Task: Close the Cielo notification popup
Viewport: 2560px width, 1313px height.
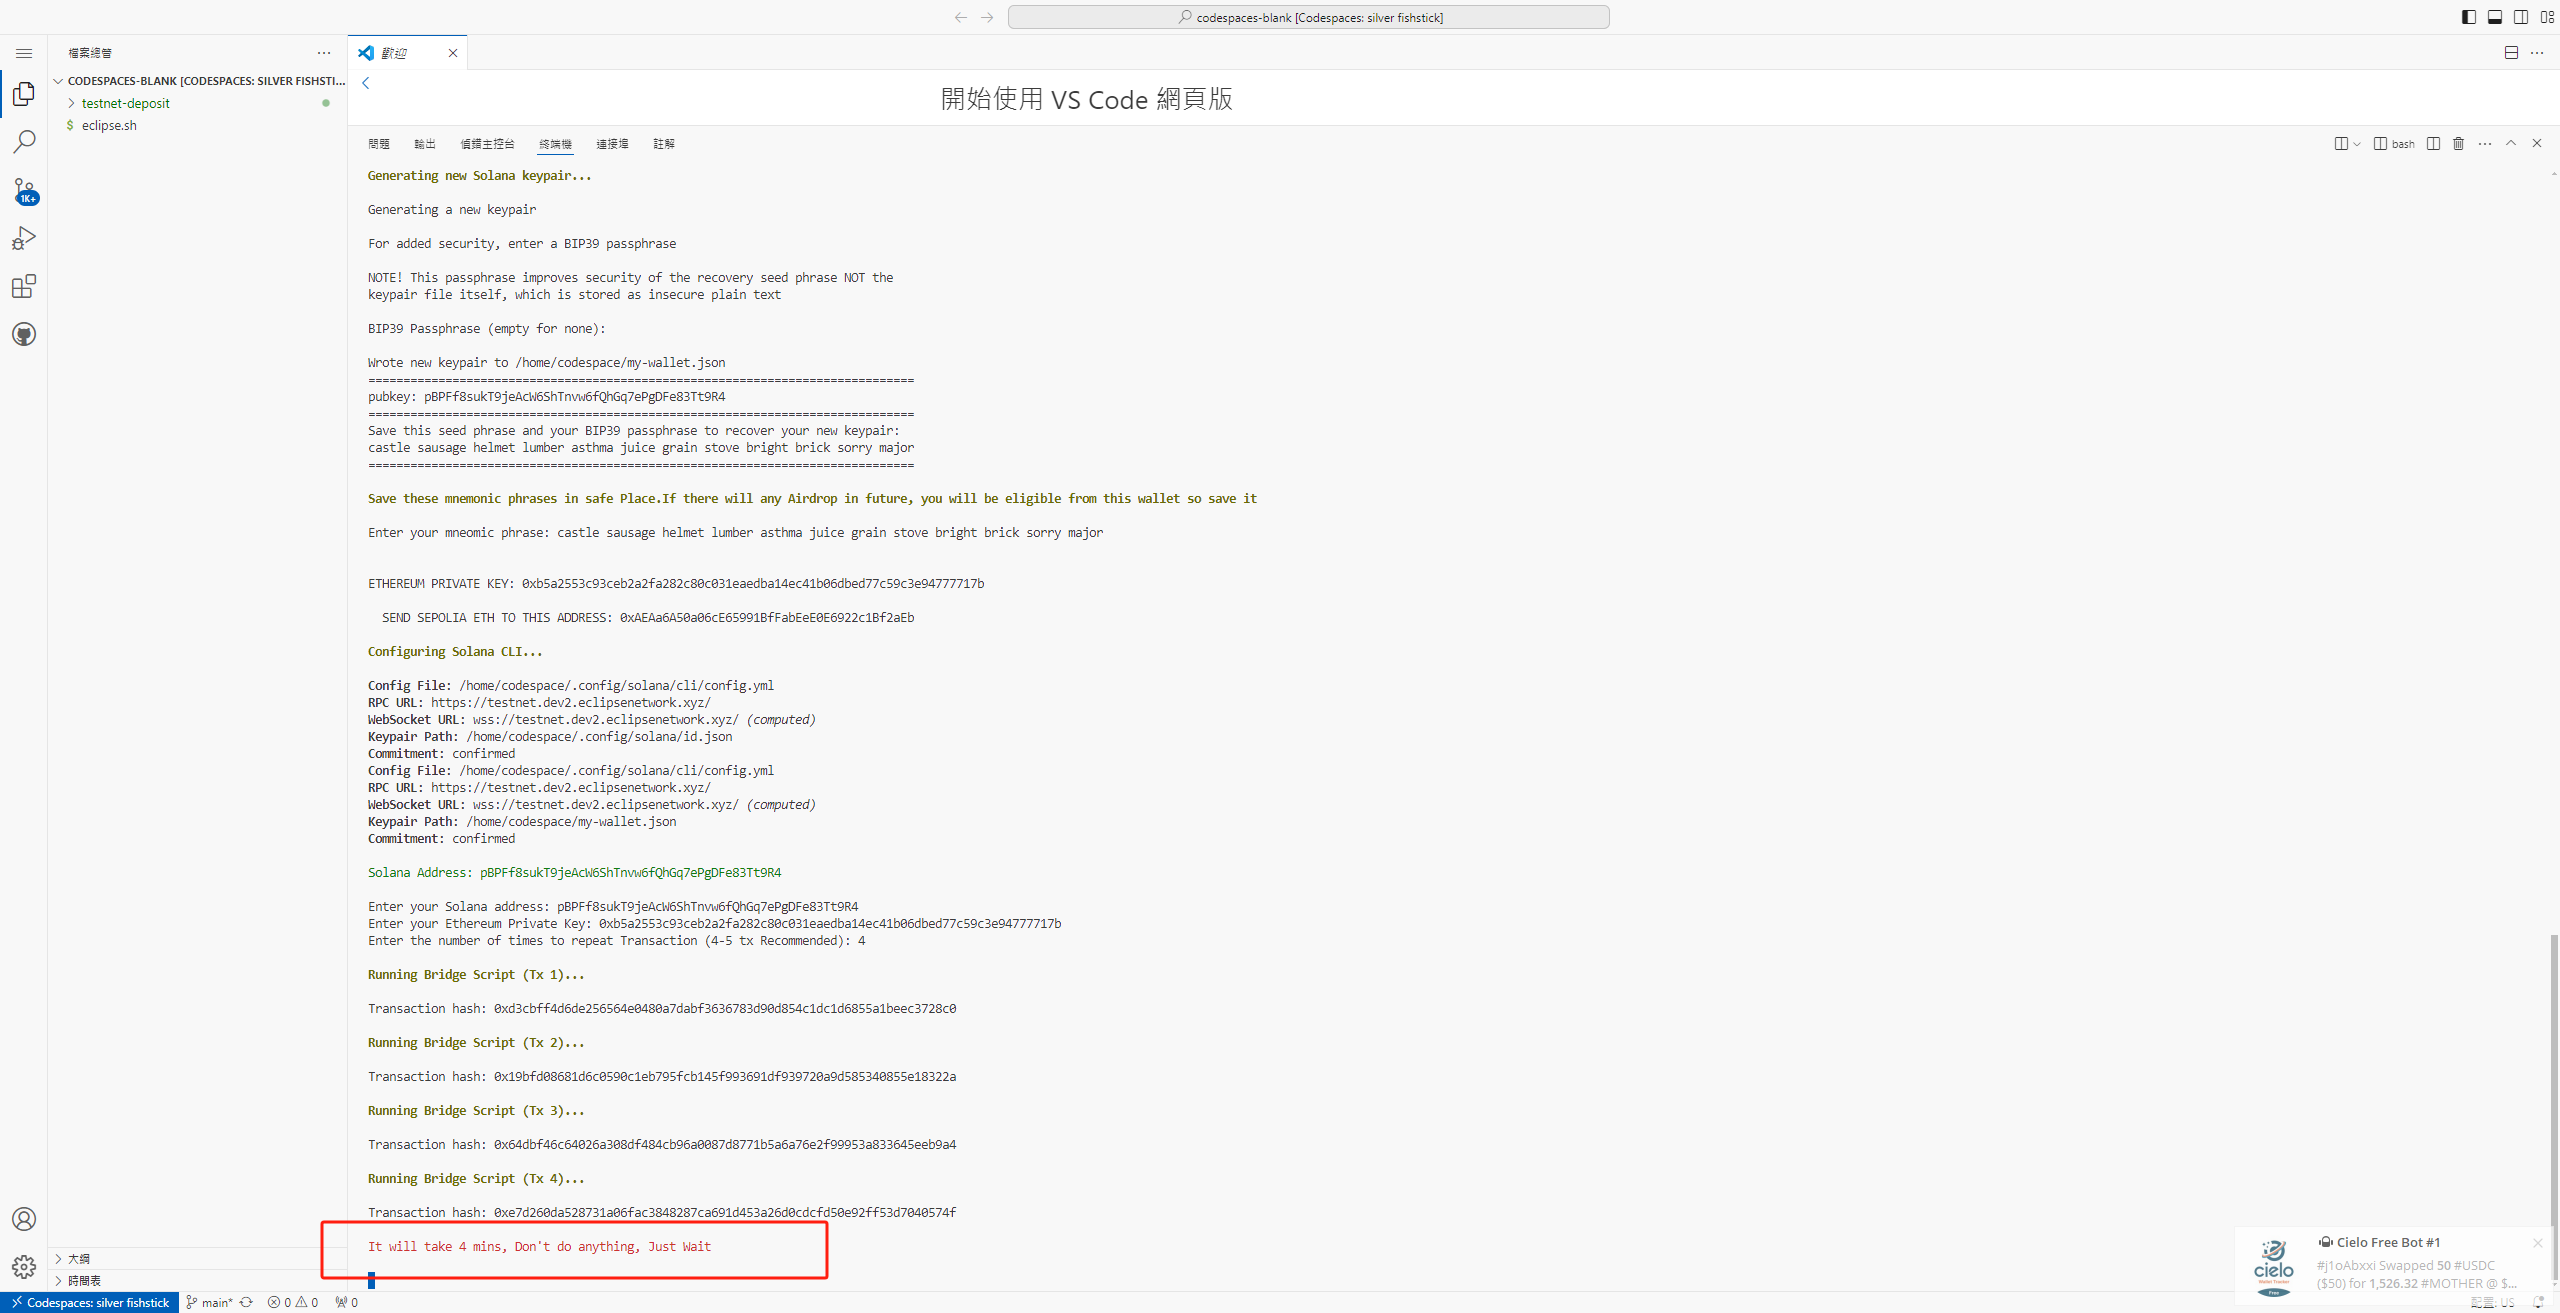Action: (2537, 1243)
